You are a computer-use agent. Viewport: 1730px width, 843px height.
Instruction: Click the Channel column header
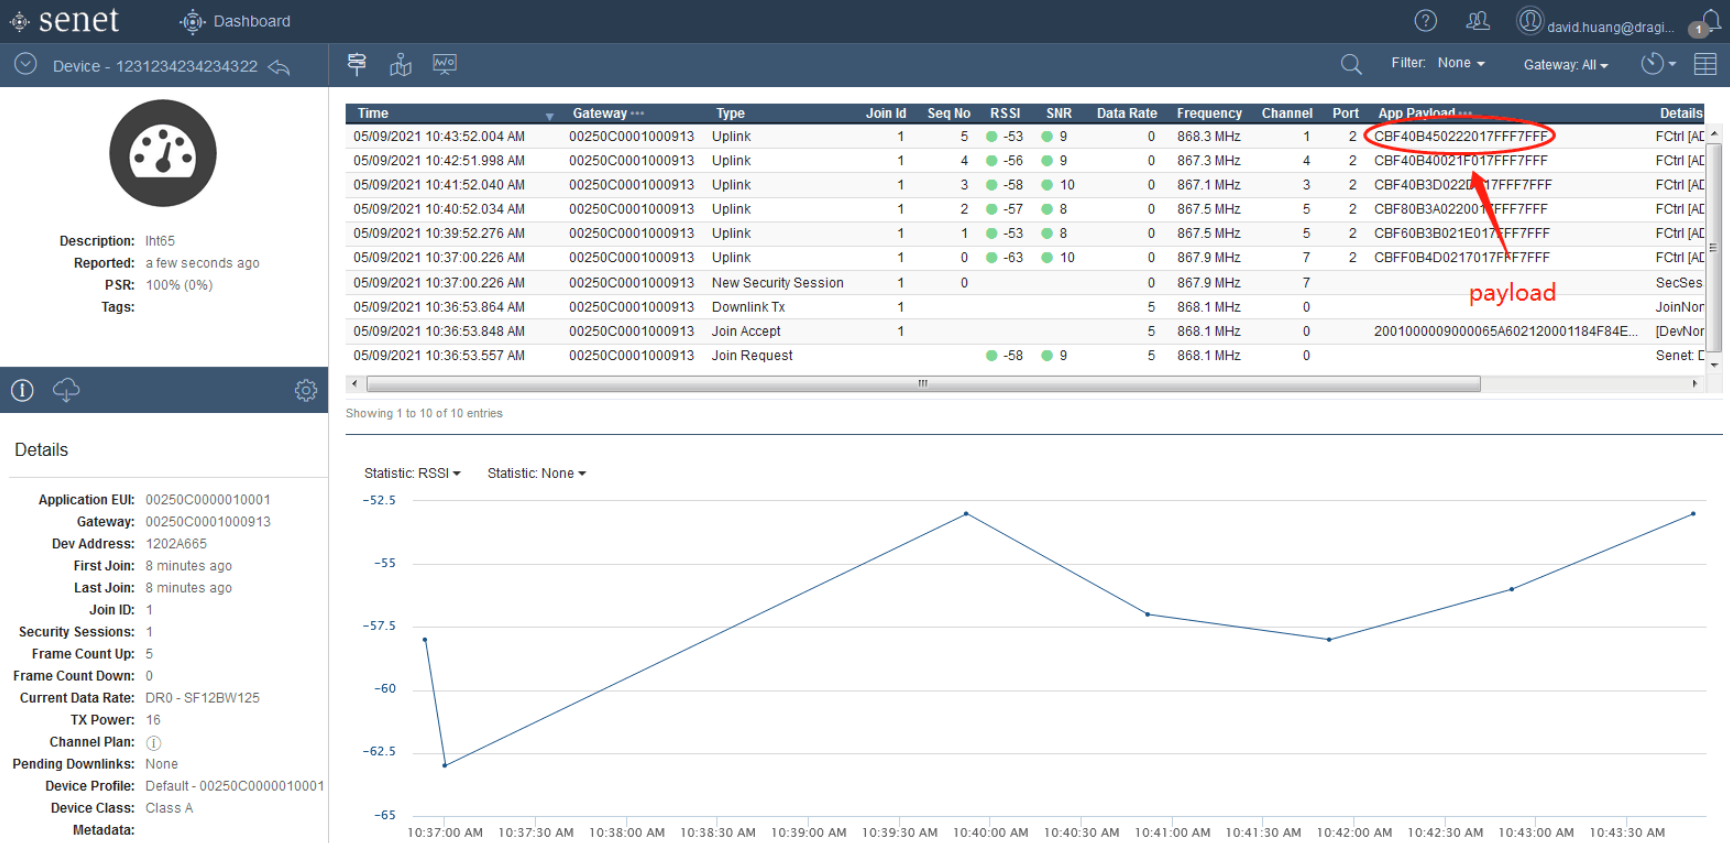tap(1287, 113)
